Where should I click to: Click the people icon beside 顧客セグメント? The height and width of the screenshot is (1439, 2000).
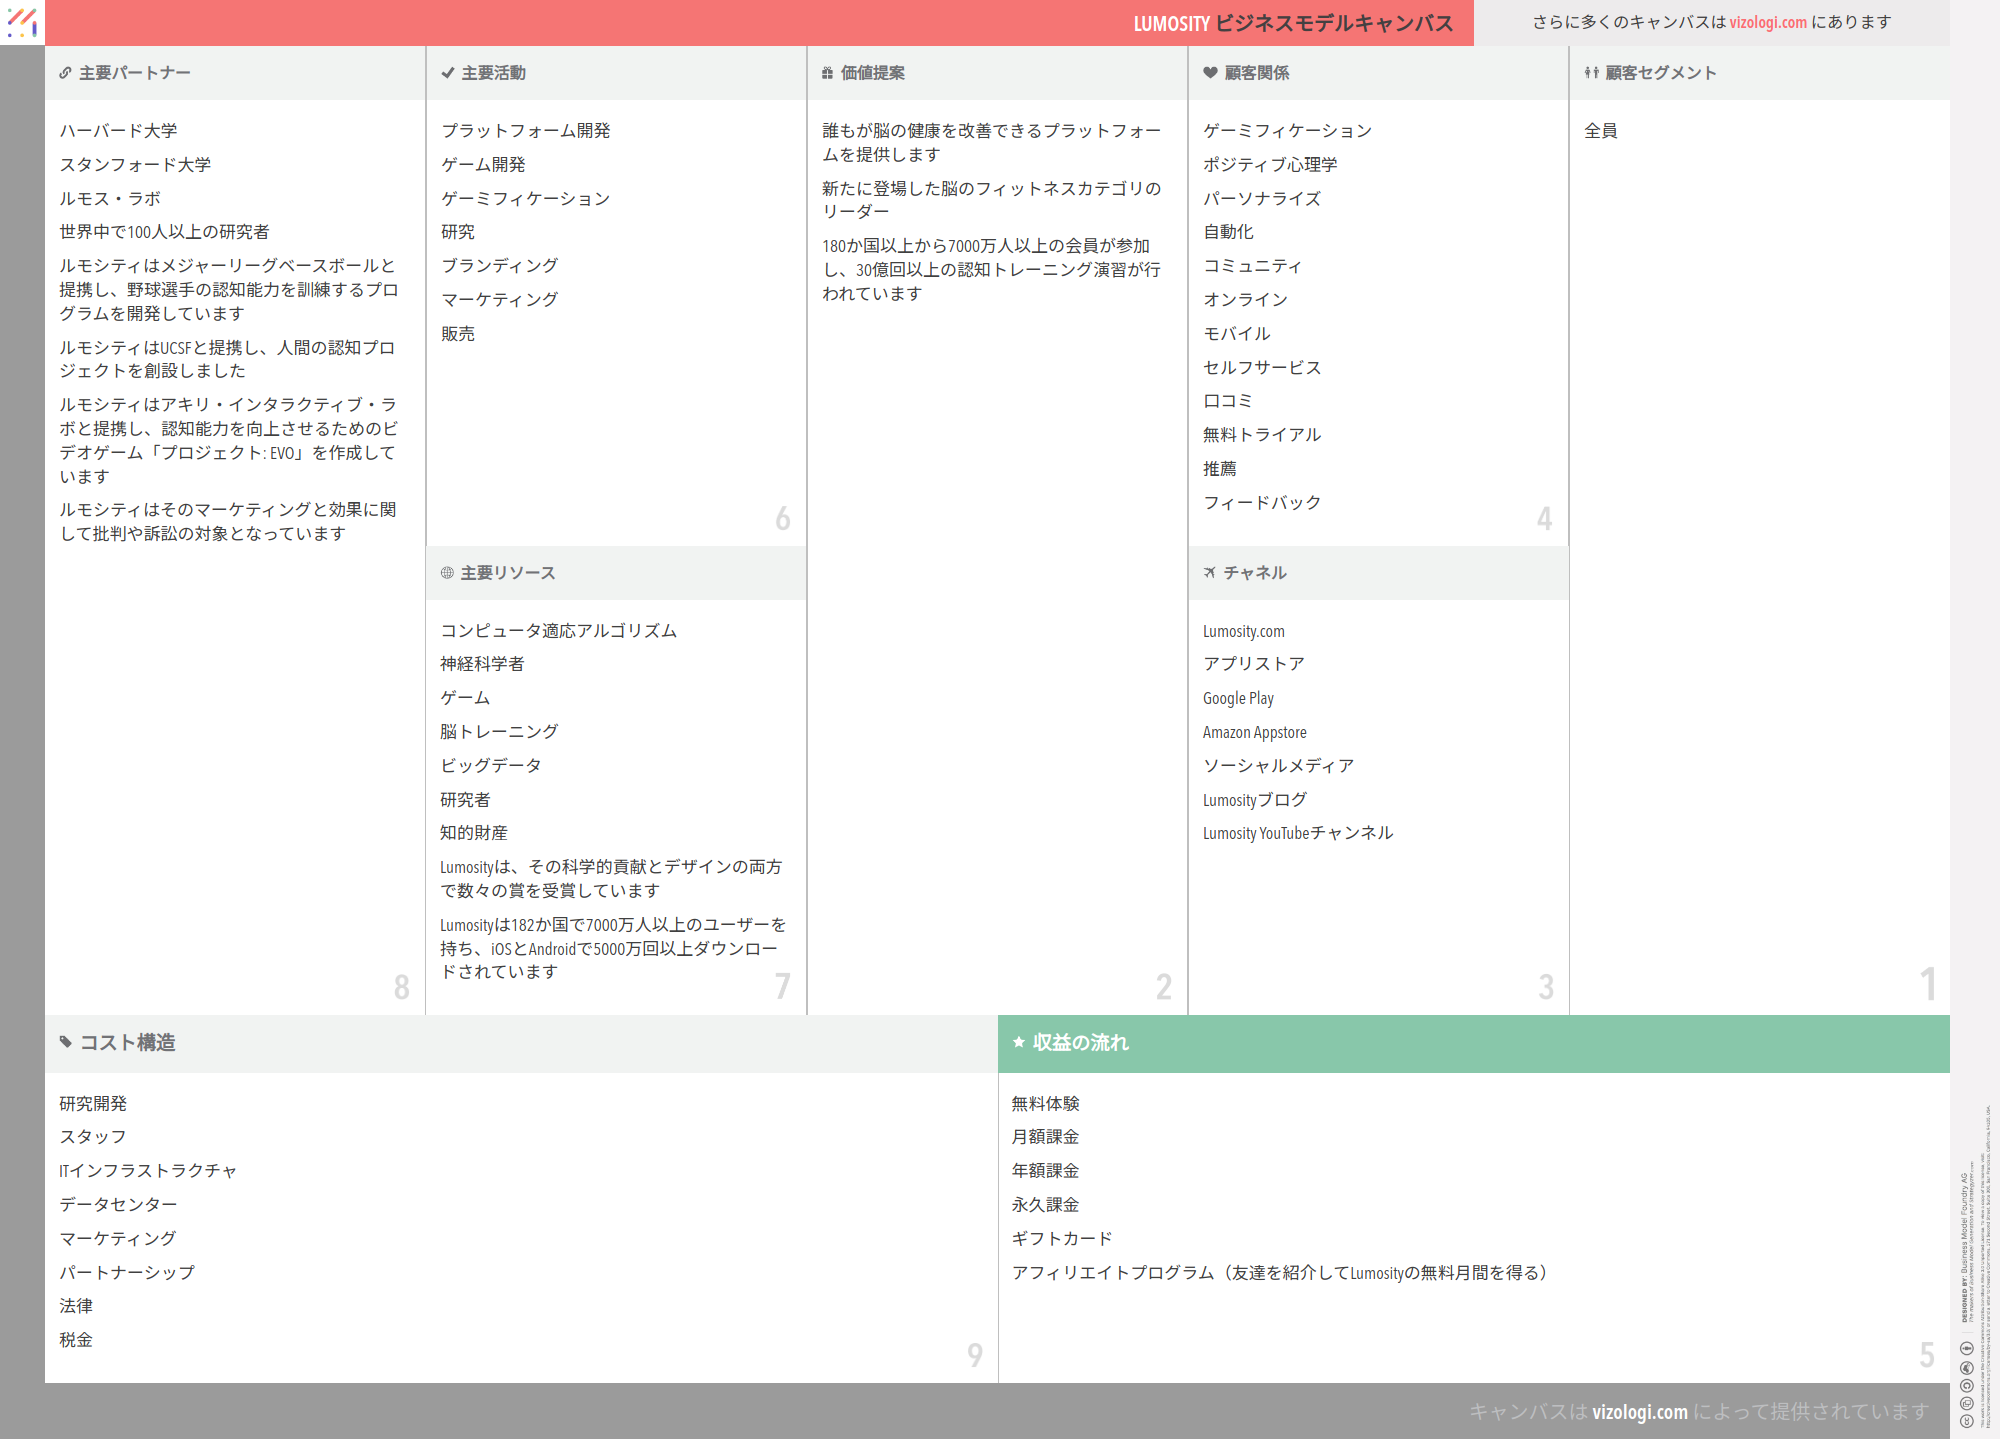click(1591, 73)
